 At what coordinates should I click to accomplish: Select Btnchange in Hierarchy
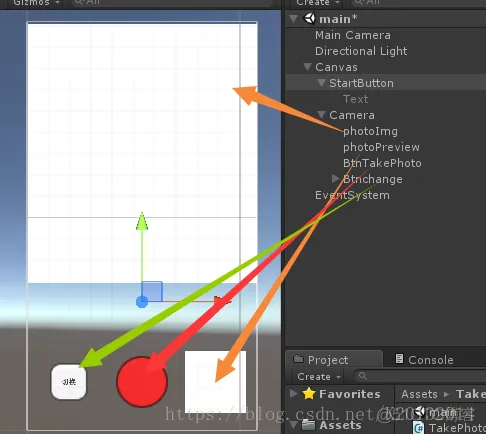pyautogui.click(x=373, y=179)
